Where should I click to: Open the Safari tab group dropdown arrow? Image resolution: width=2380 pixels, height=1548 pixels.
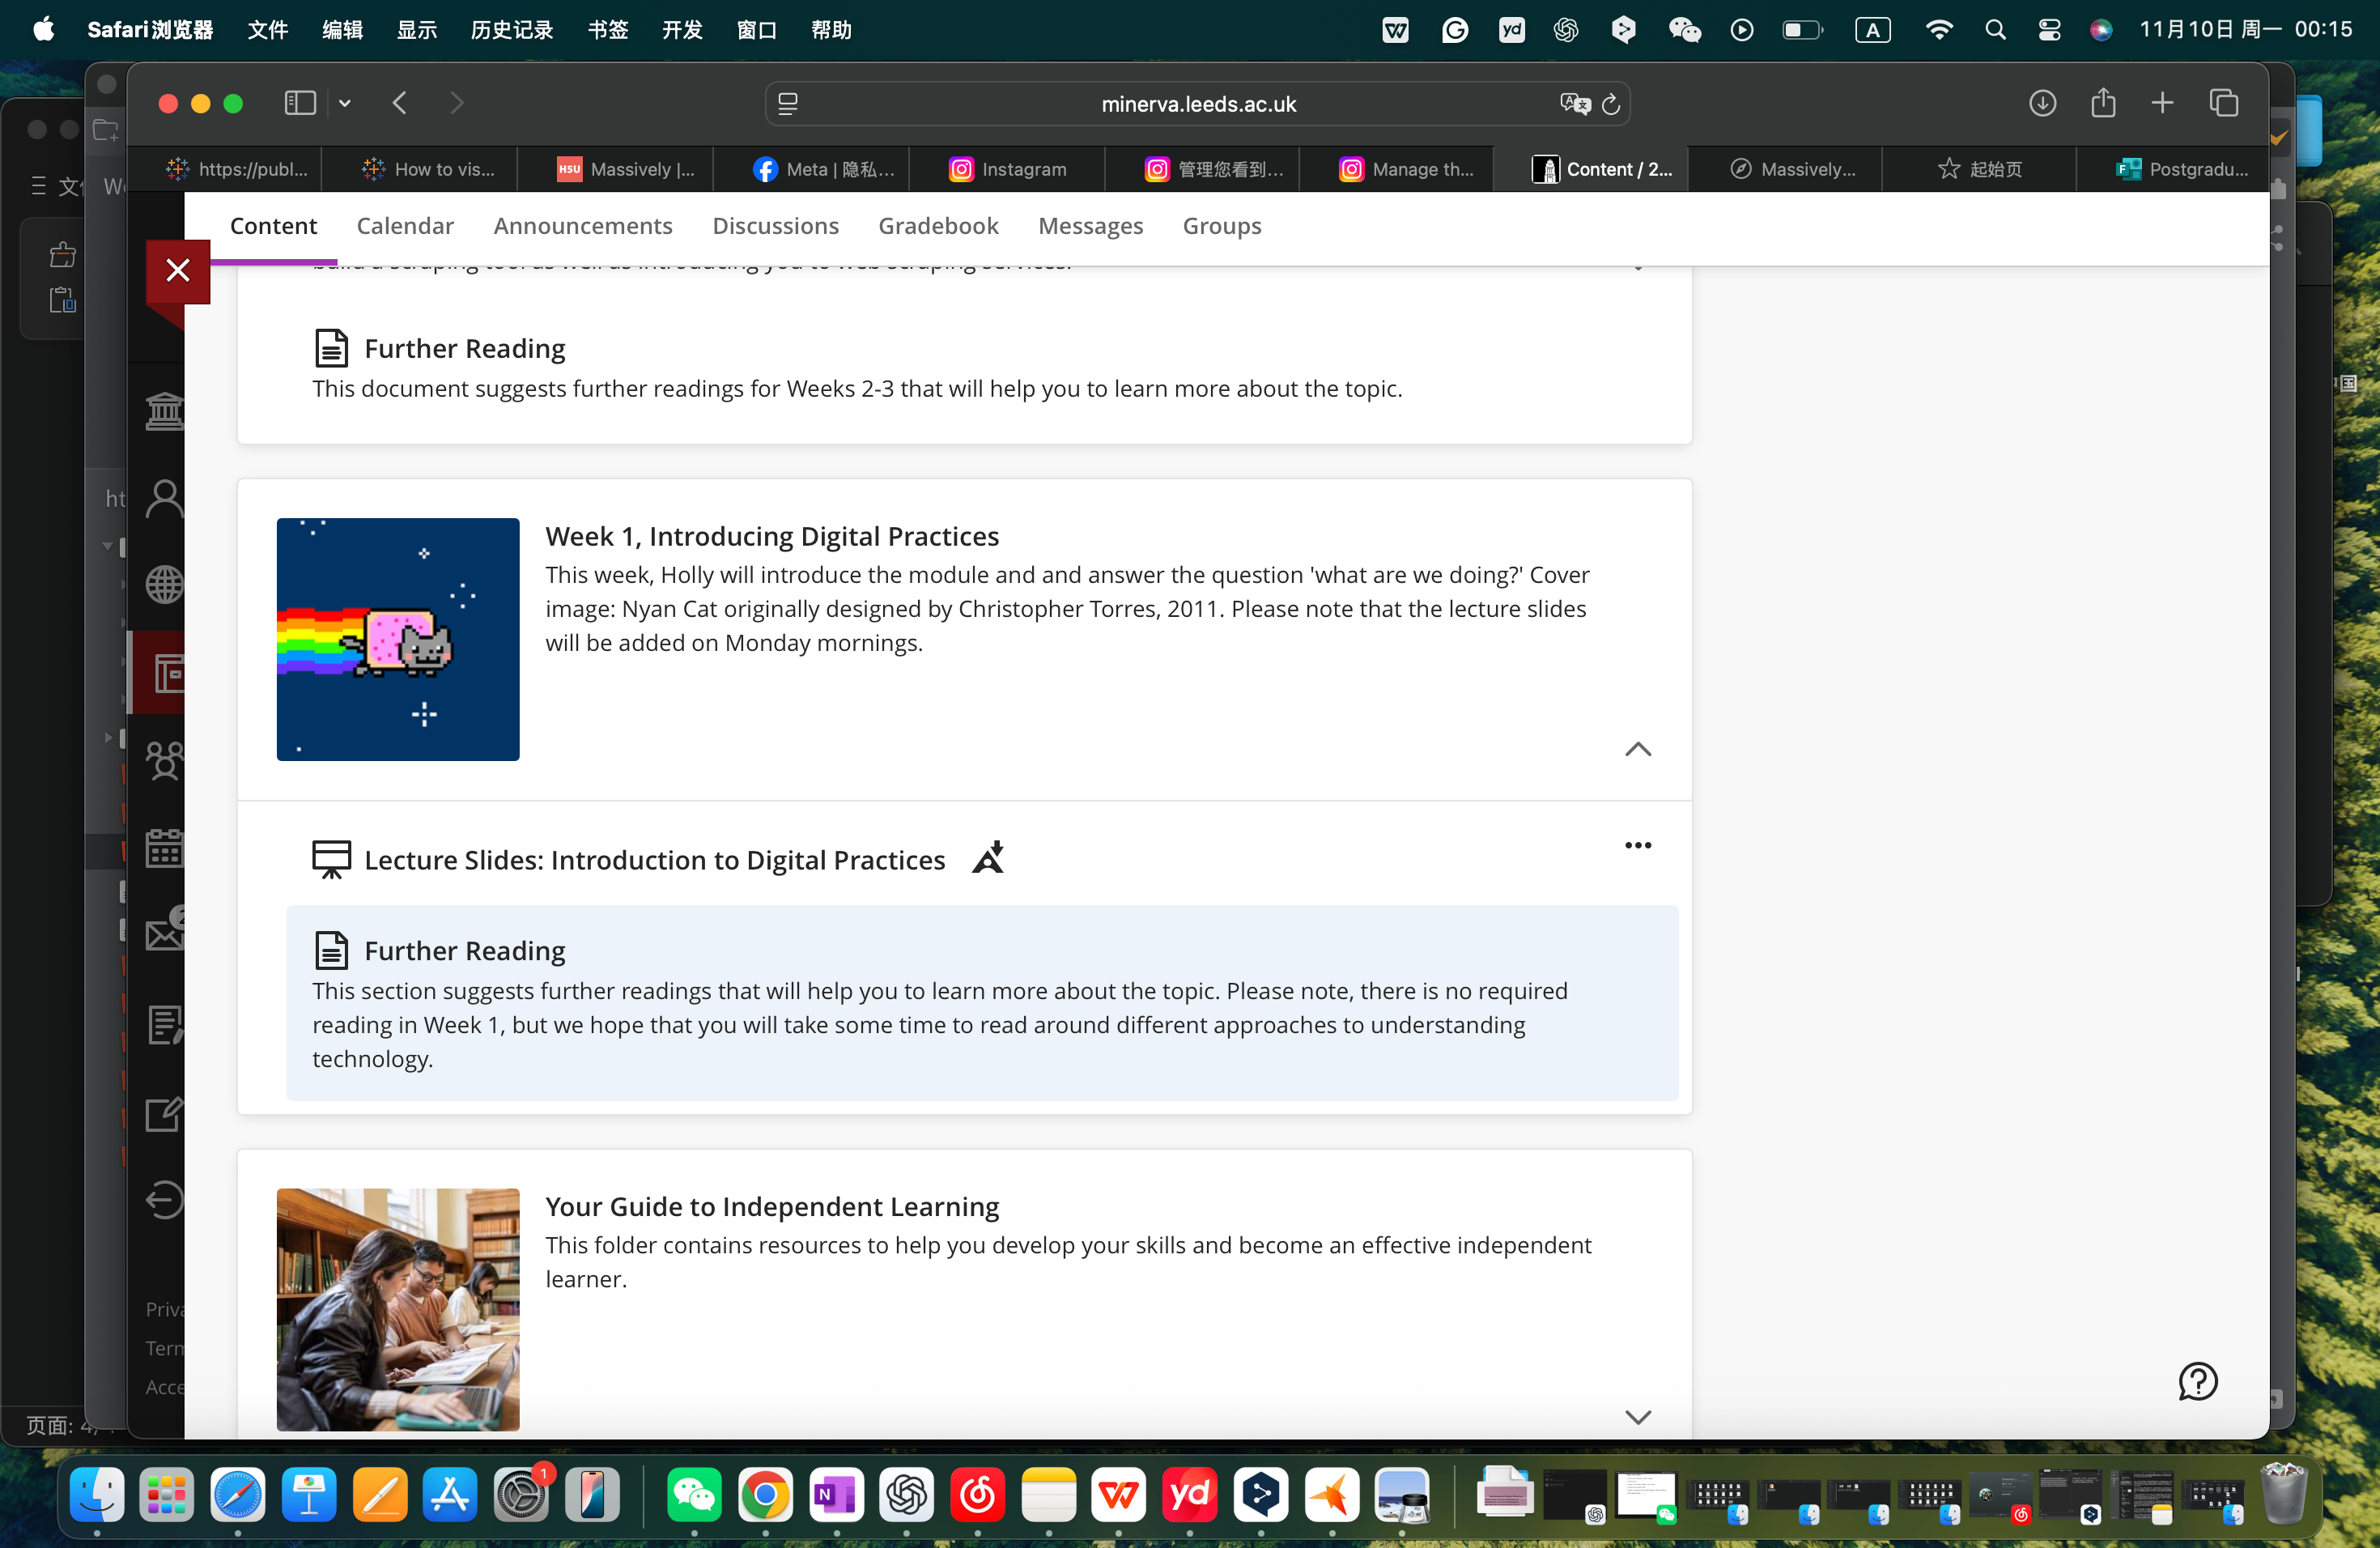click(x=345, y=103)
